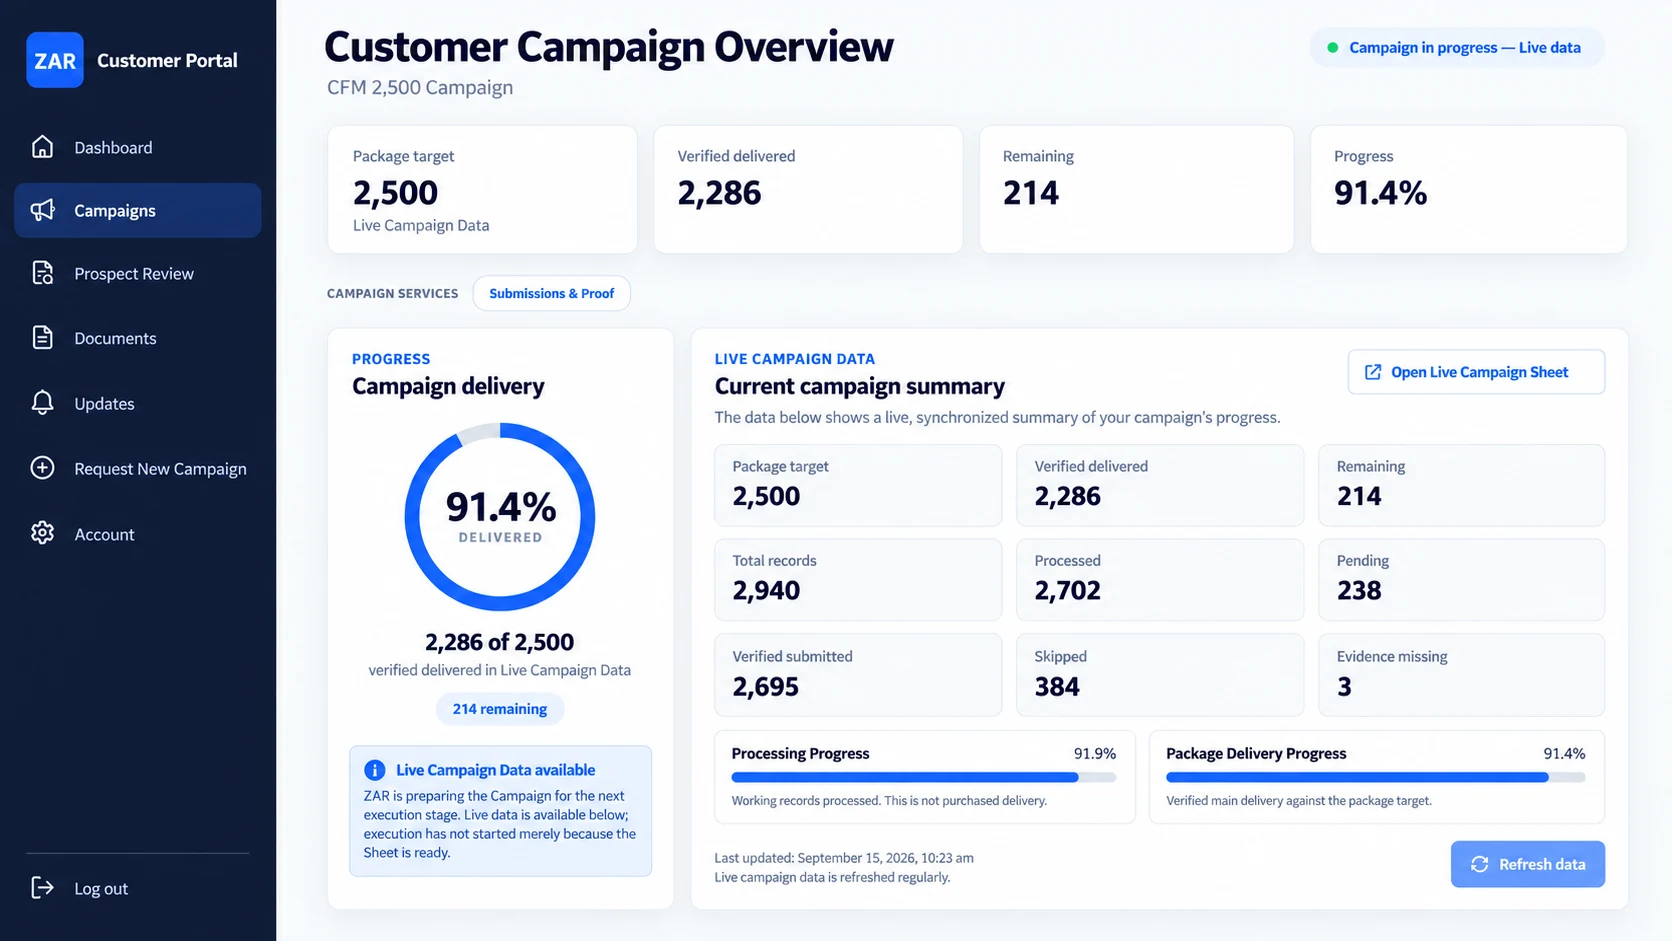Click the Refresh data button
This screenshot has width=1672, height=941.
click(x=1527, y=864)
